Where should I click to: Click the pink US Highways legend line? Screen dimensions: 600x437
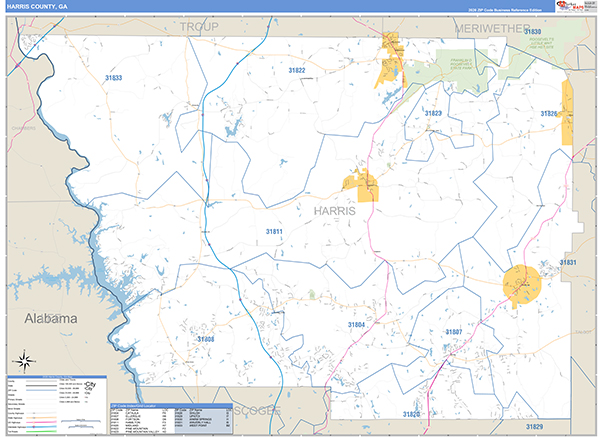click(41, 422)
